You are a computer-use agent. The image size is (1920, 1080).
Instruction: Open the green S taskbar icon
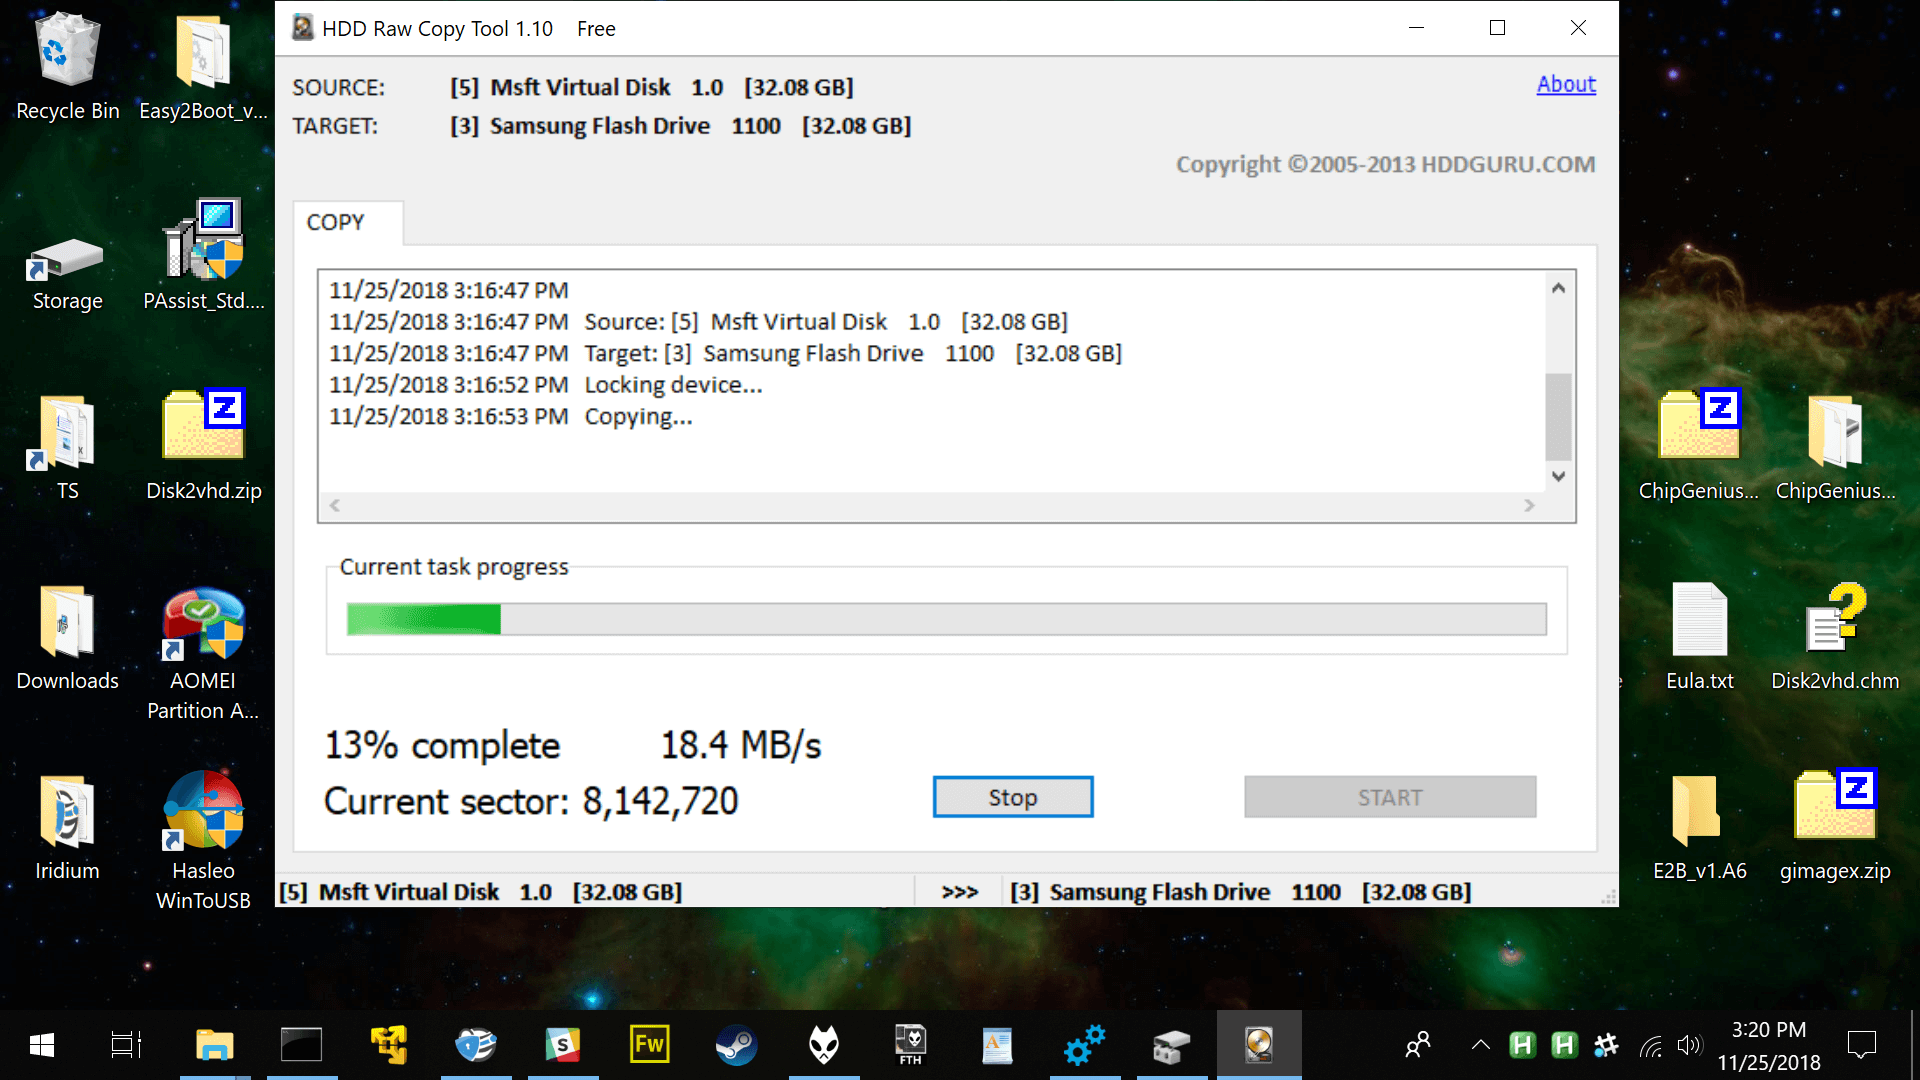point(562,1045)
